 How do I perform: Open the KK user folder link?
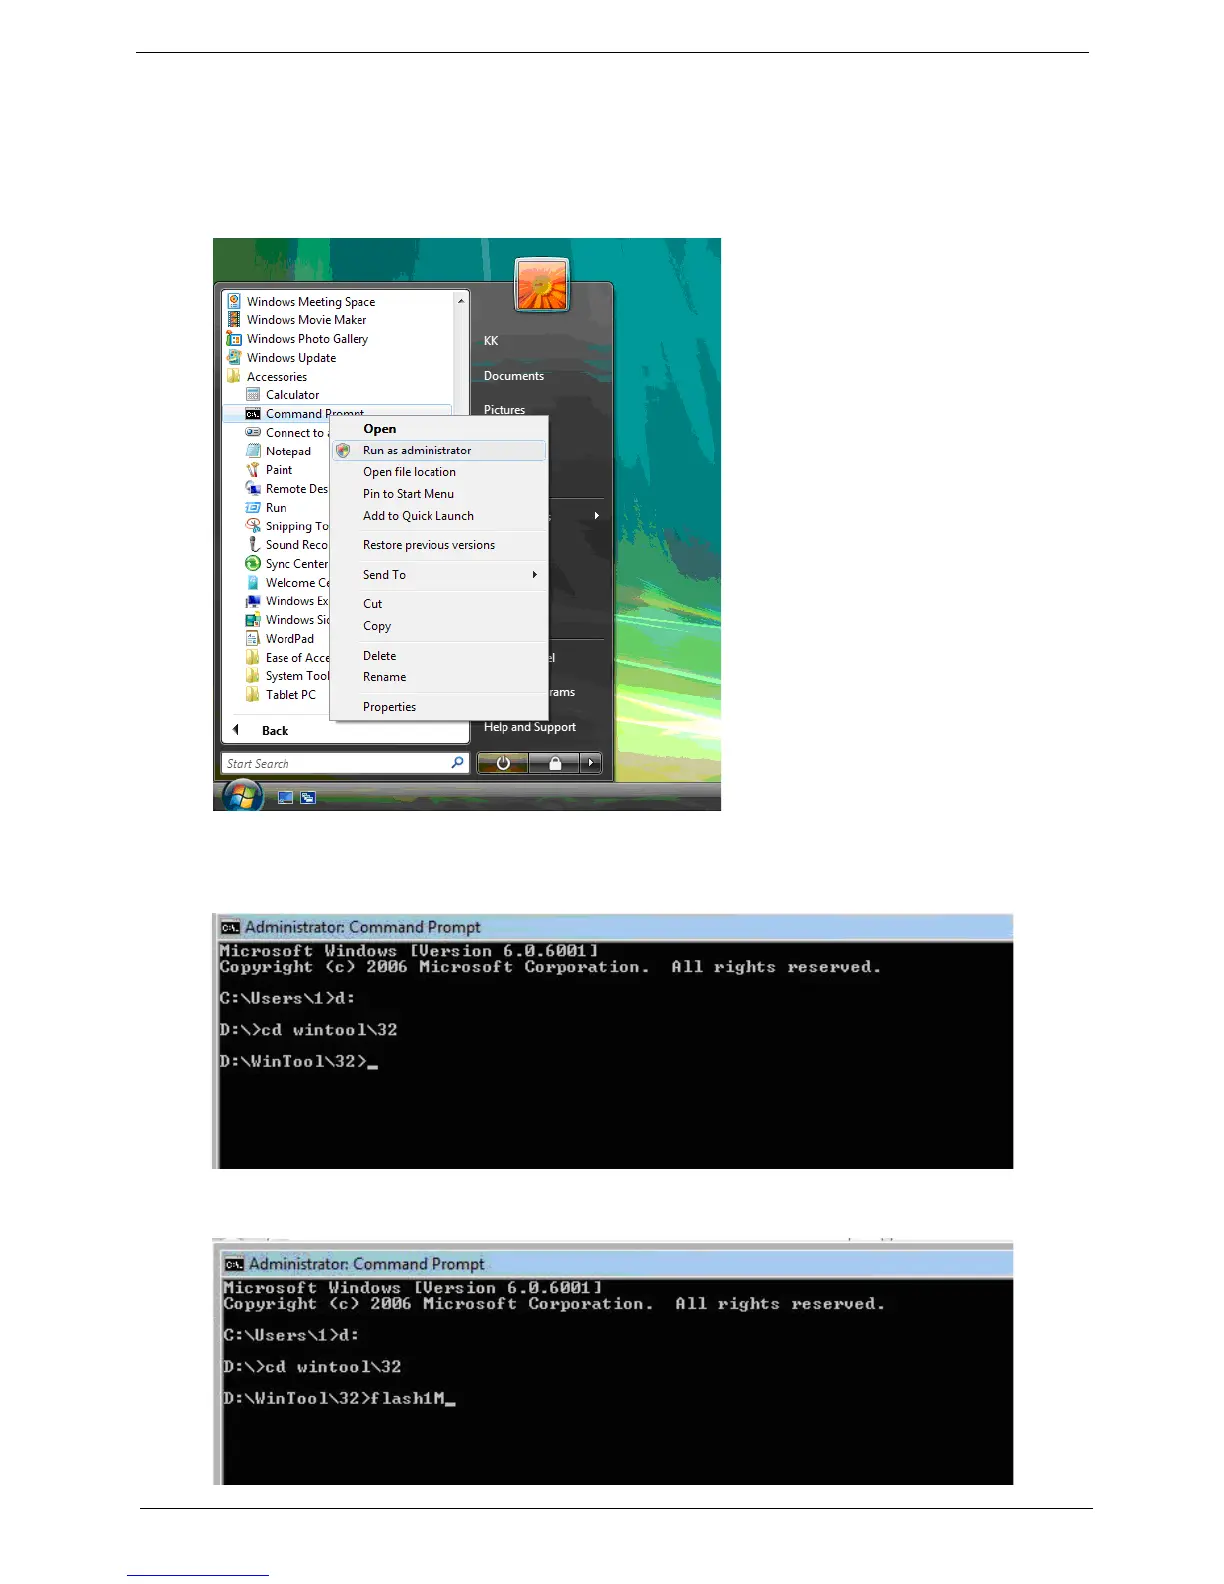click(491, 341)
